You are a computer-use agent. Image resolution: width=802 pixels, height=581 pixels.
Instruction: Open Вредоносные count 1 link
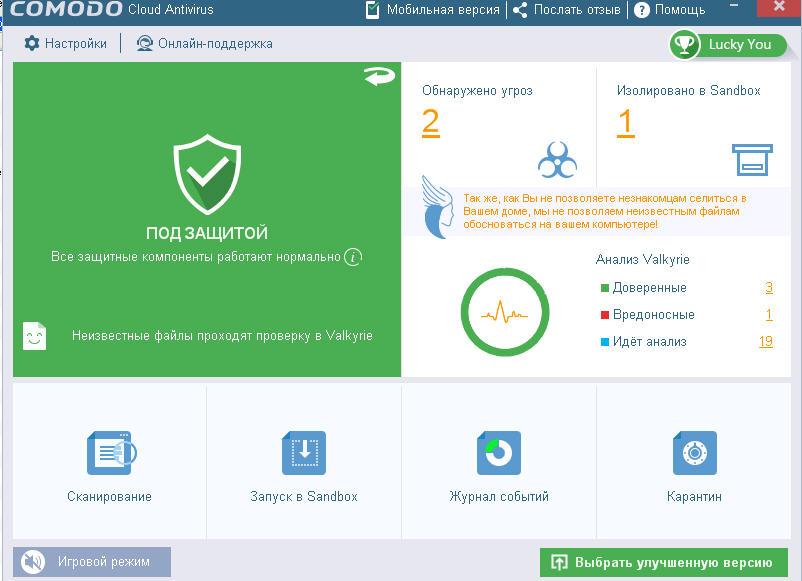click(x=769, y=315)
